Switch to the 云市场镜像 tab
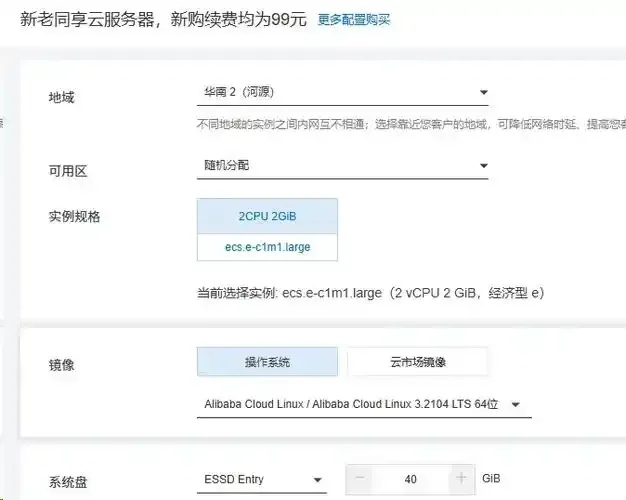 pos(418,362)
